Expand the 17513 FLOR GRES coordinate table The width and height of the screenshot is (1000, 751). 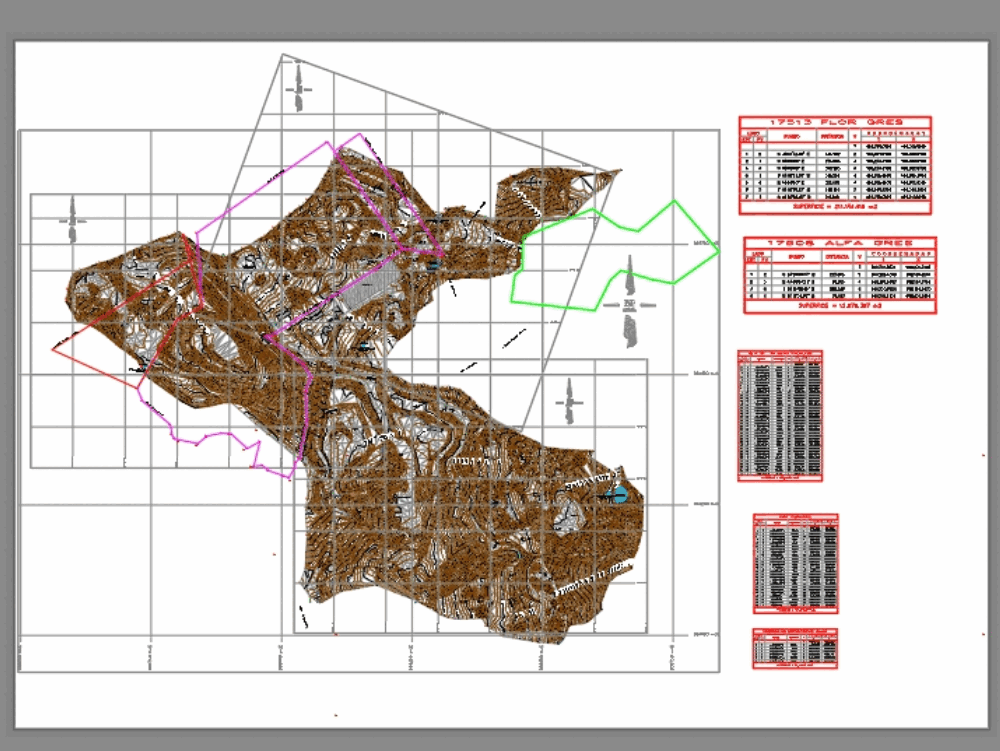click(x=838, y=165)
